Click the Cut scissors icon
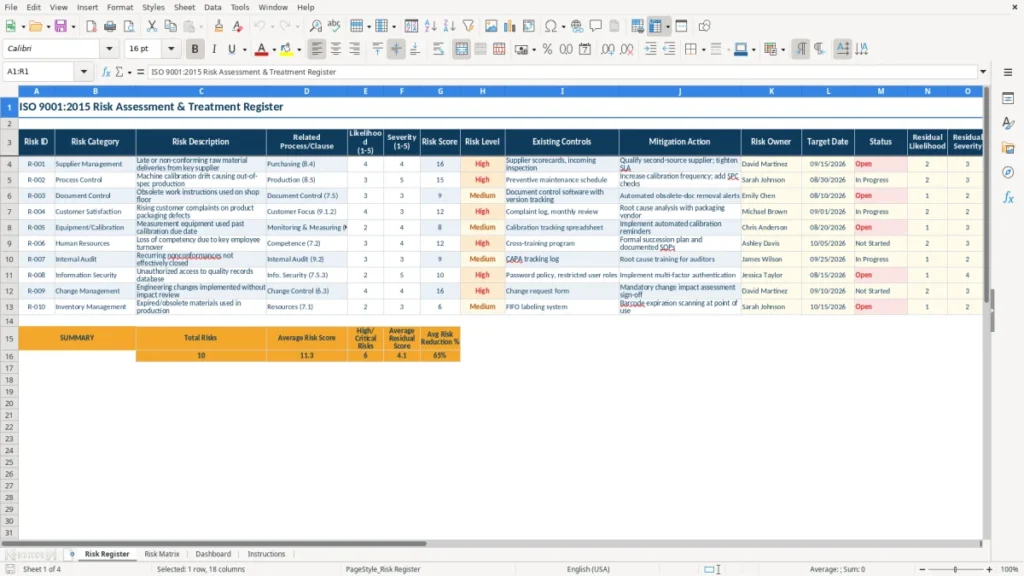This screenshot has width=1024, height=576. coord(152,26)
